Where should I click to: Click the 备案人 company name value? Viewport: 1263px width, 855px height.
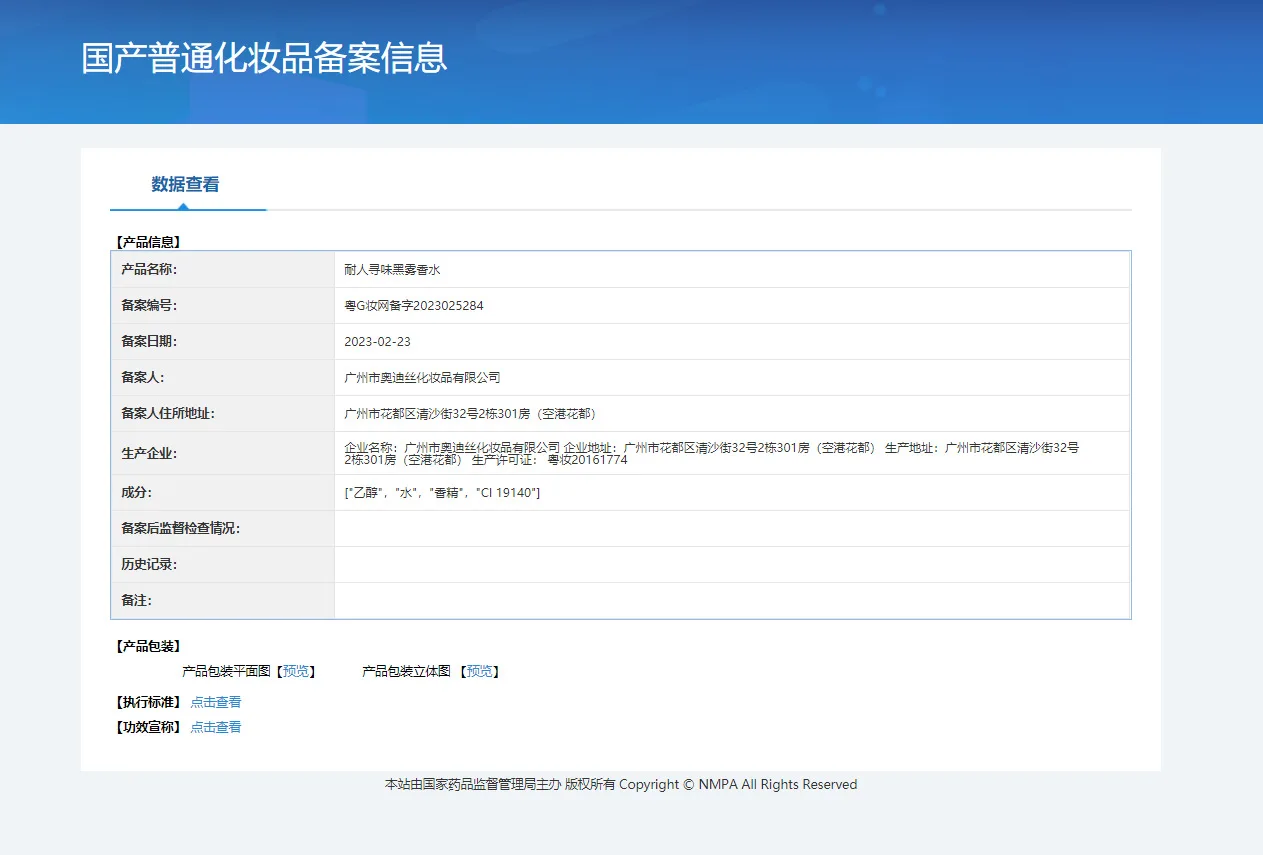421,378
